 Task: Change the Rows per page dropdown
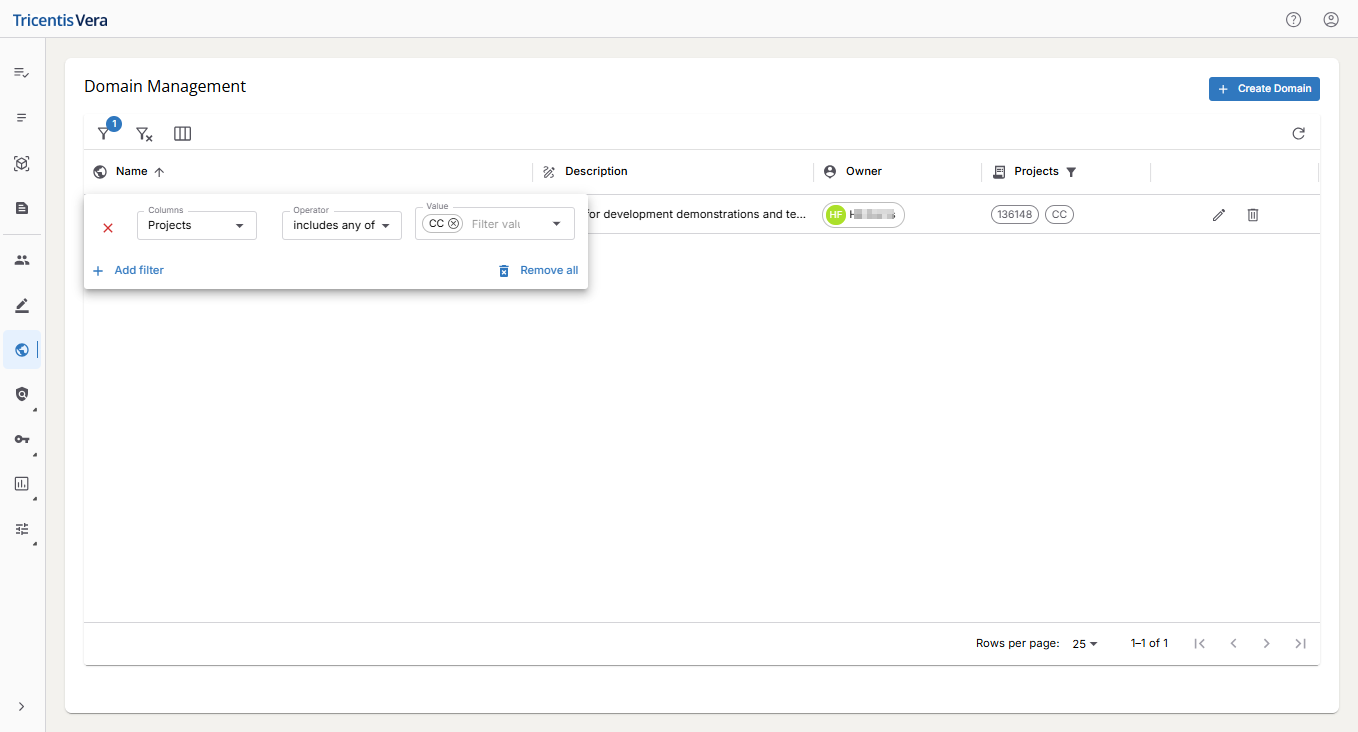coord(1084,644)
